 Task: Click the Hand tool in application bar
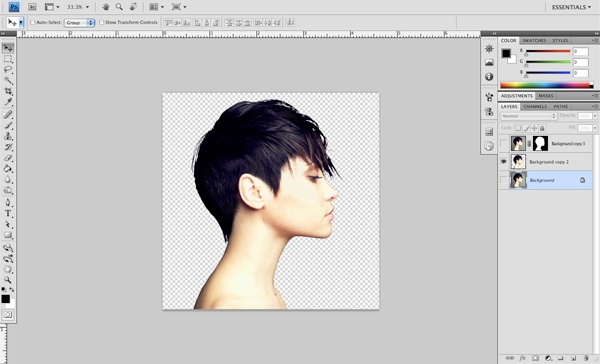pyautogui.click(x=106, y=7)
